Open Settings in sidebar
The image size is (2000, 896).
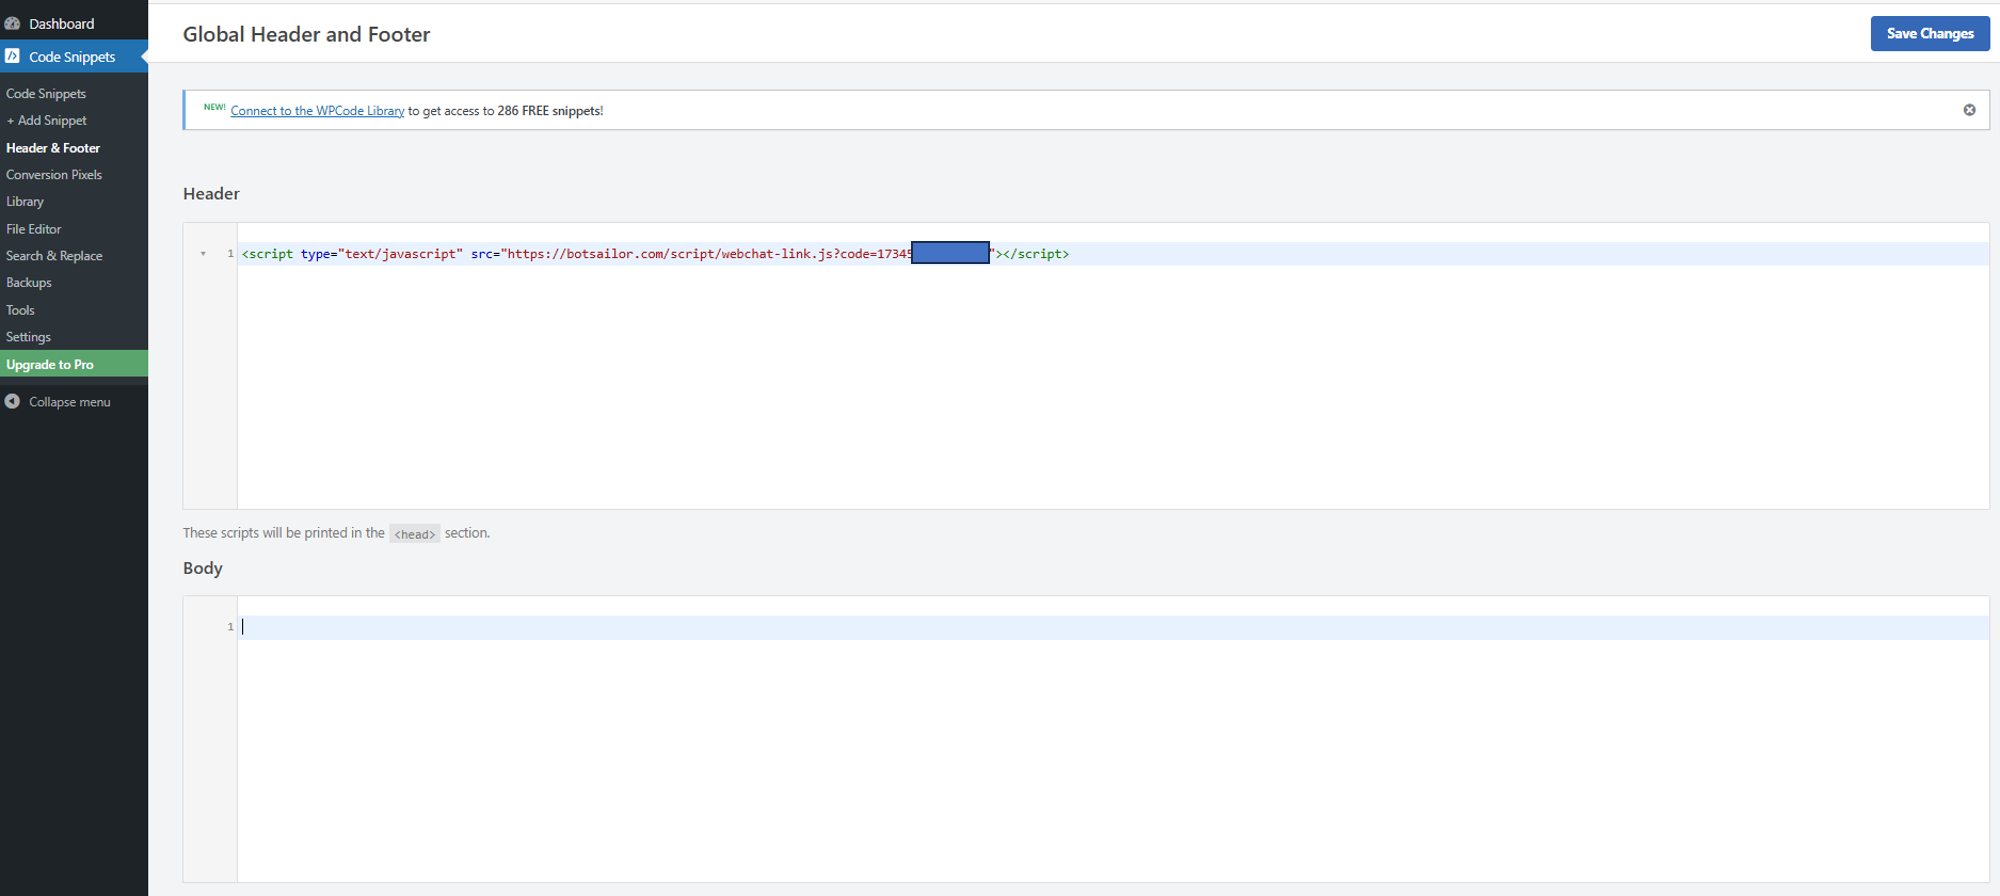pyautogui.click(x=28, y=337)
